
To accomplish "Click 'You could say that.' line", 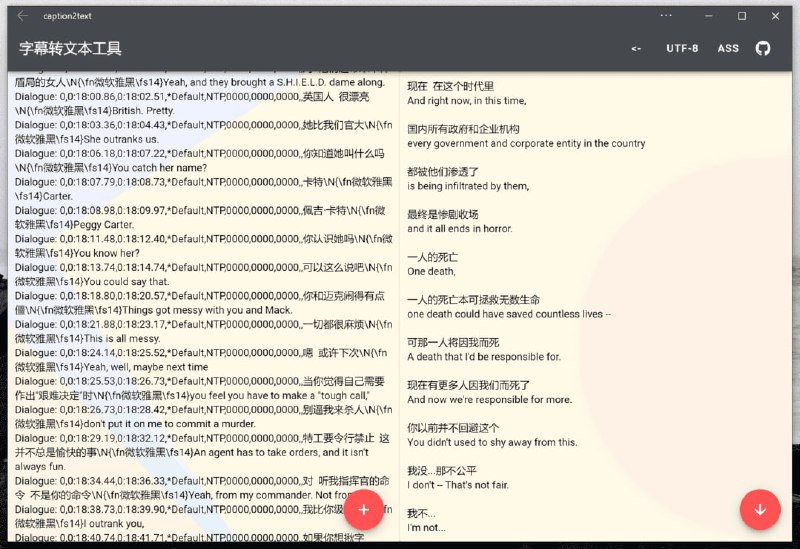I will point(127,282).
